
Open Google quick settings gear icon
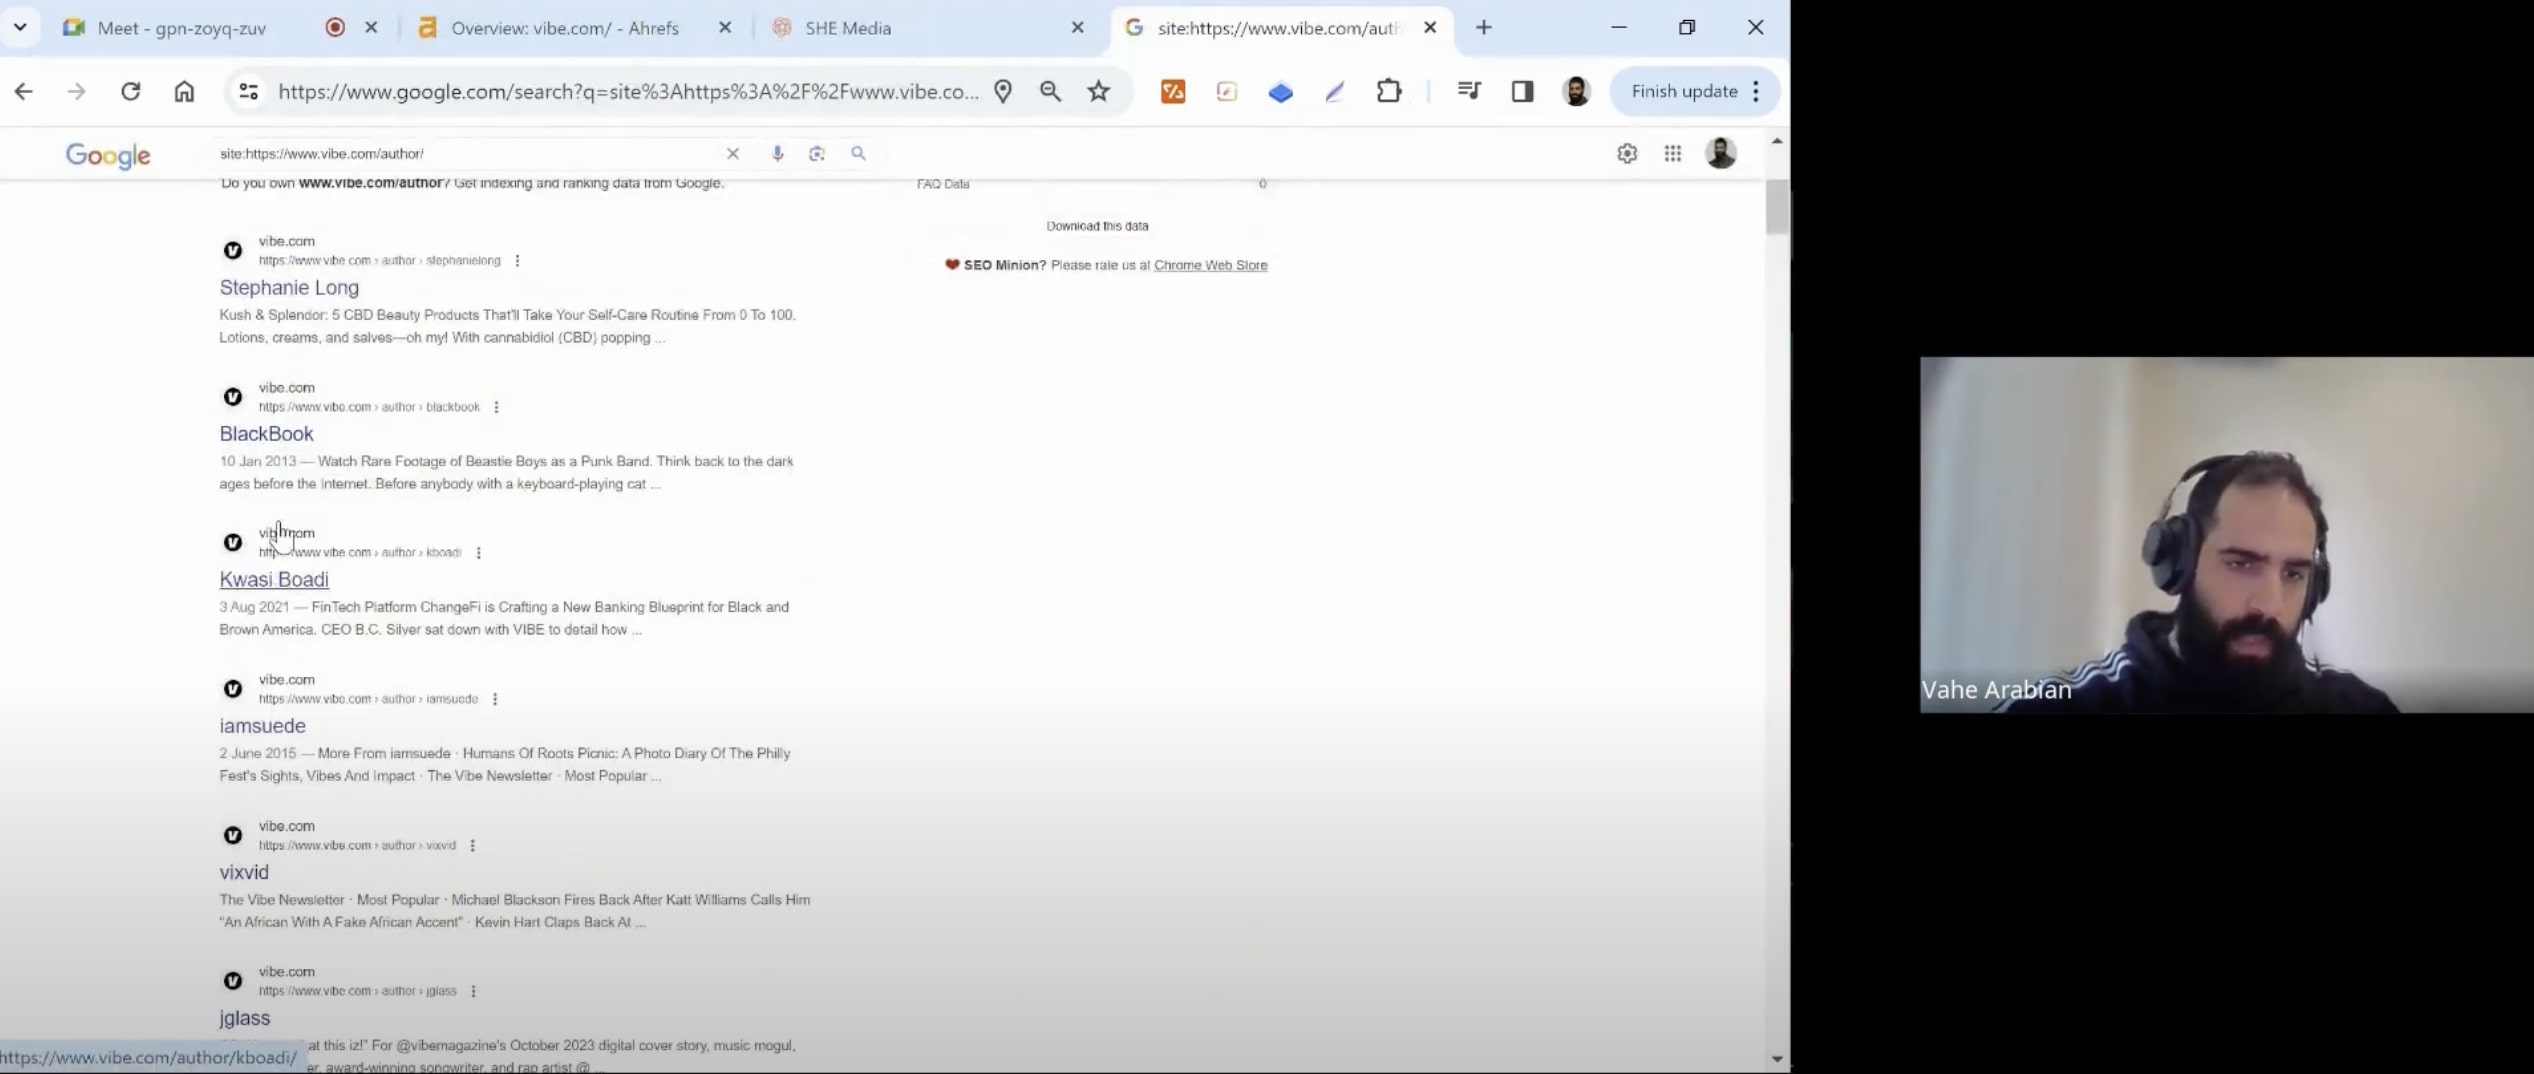point(1627,153)
